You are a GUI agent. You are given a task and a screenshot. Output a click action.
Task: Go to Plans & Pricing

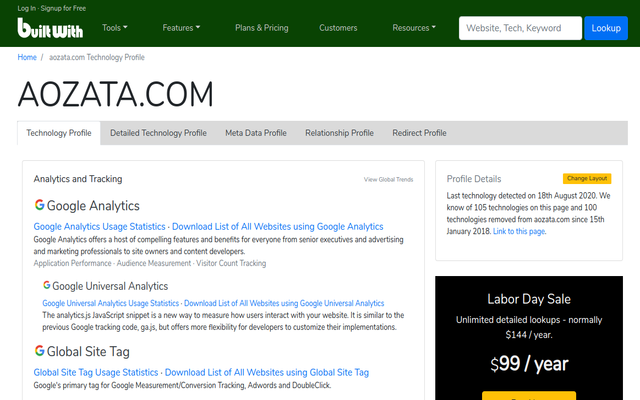(x=262, y=28)
